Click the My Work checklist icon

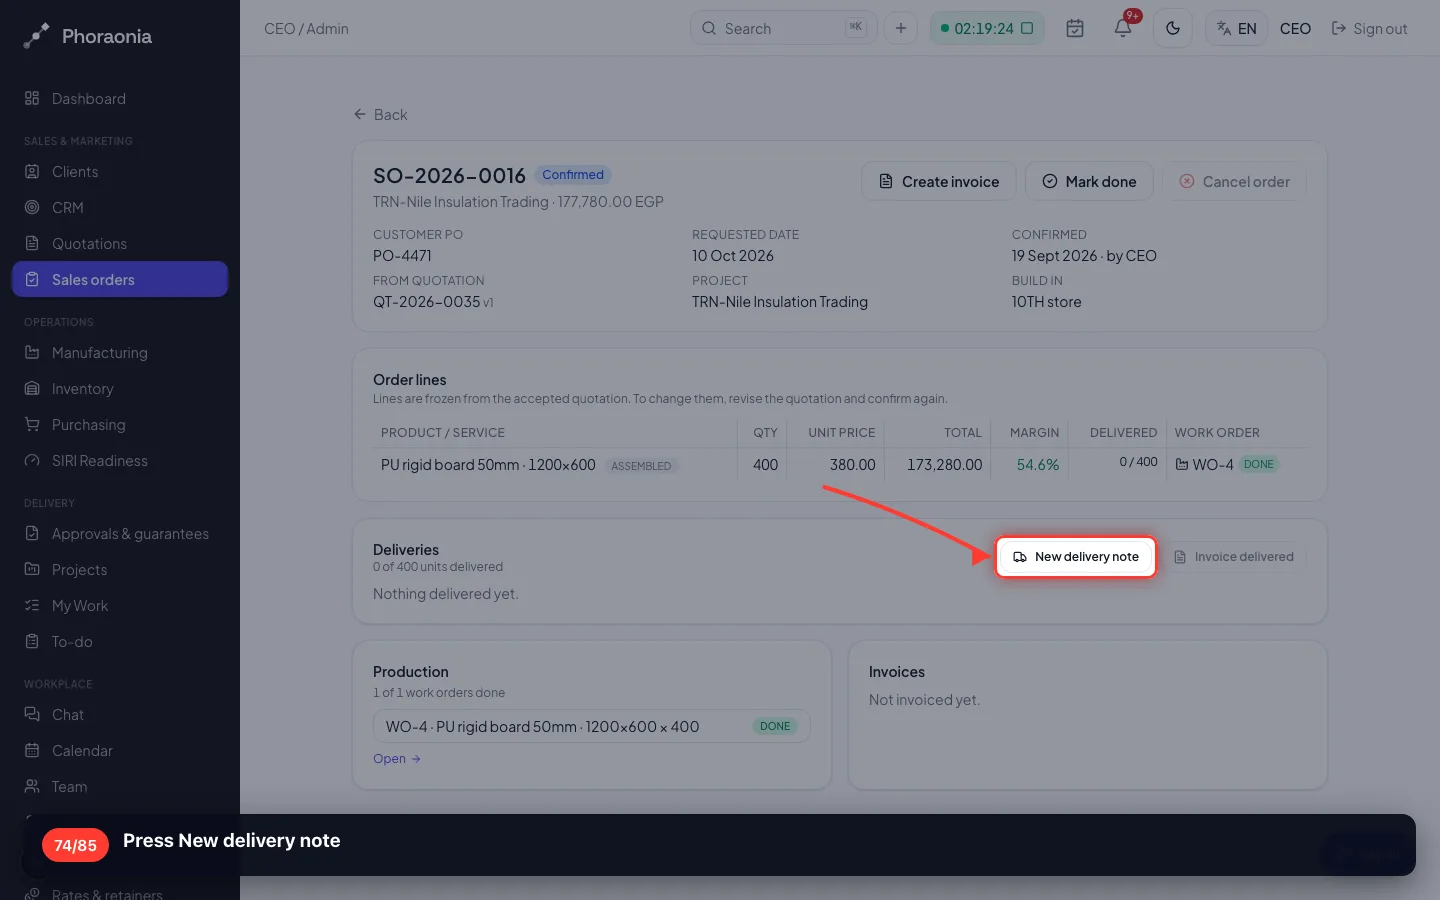[x=32, y=606]
